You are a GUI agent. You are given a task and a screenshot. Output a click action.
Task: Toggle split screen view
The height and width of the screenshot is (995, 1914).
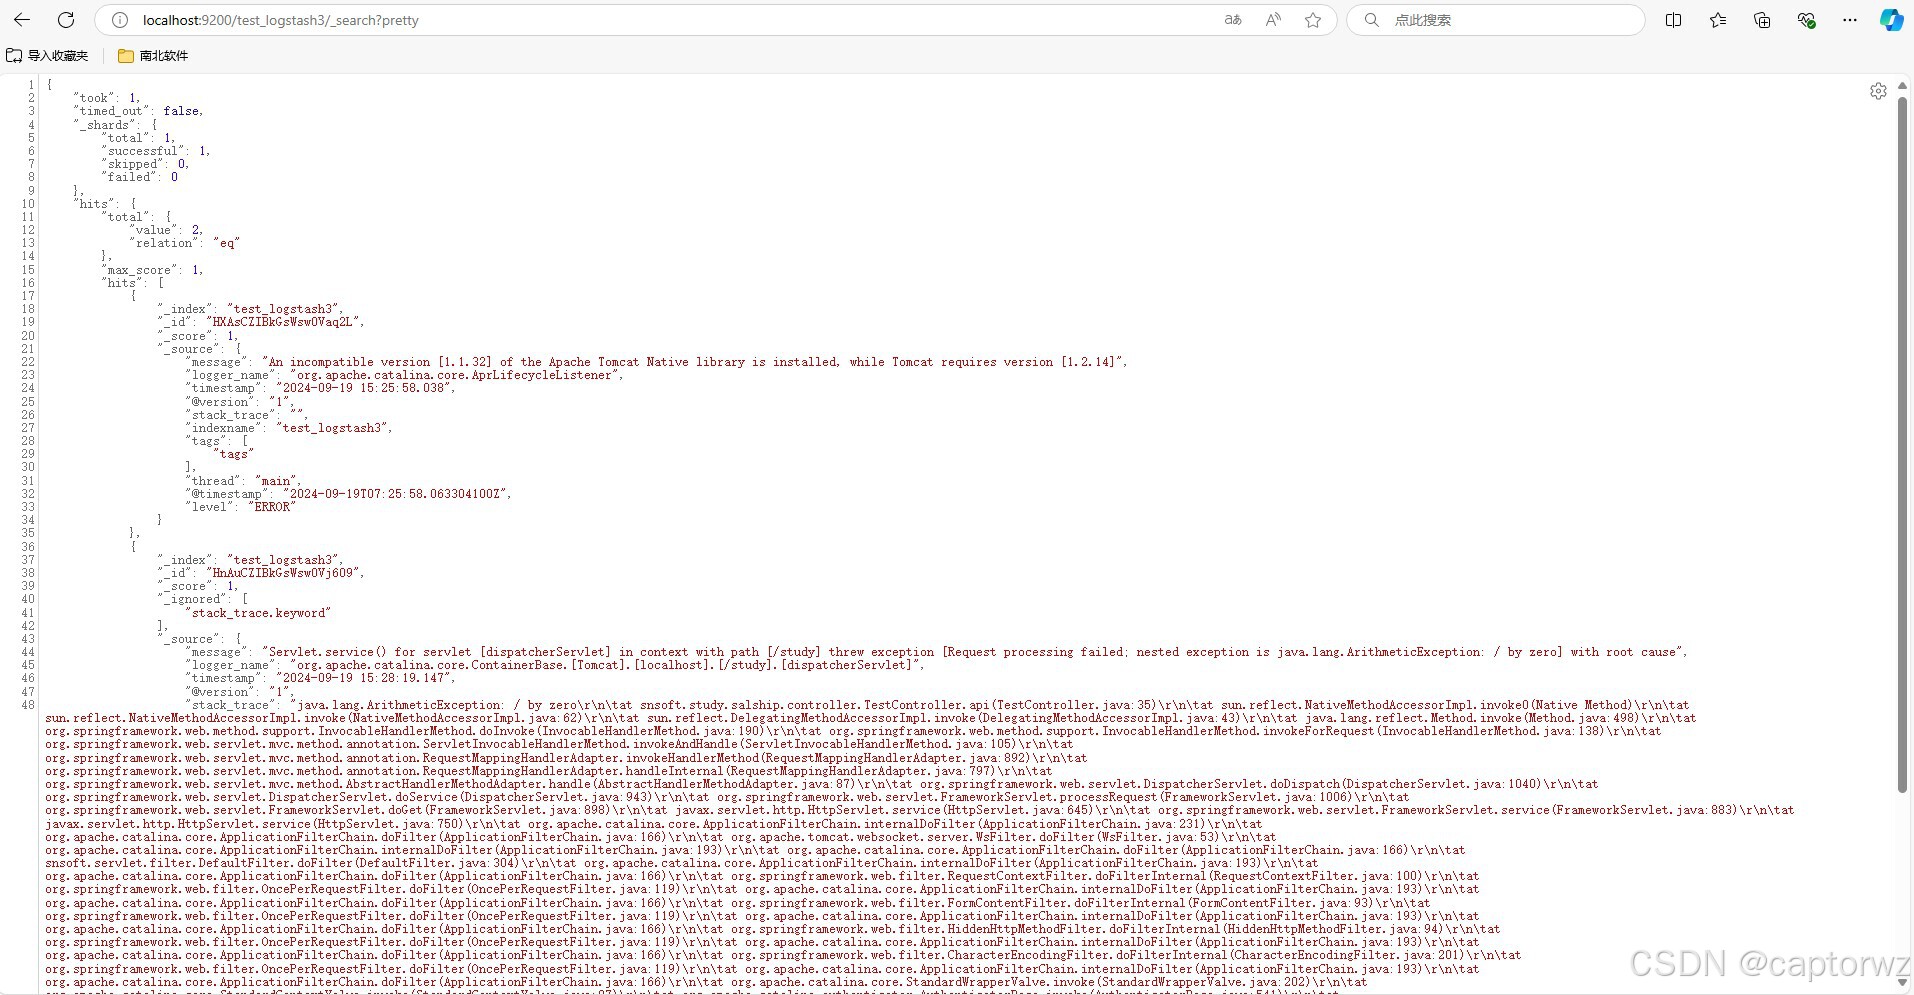pyautogui.click(x=1673, y=20)
